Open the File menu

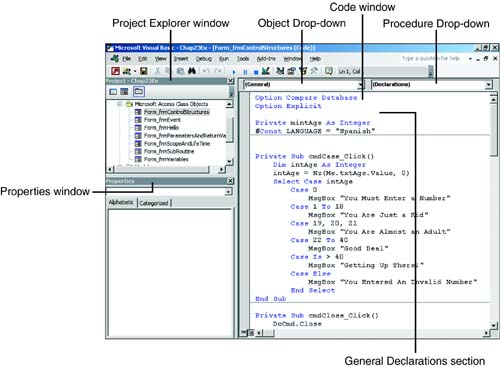[127, 59]
